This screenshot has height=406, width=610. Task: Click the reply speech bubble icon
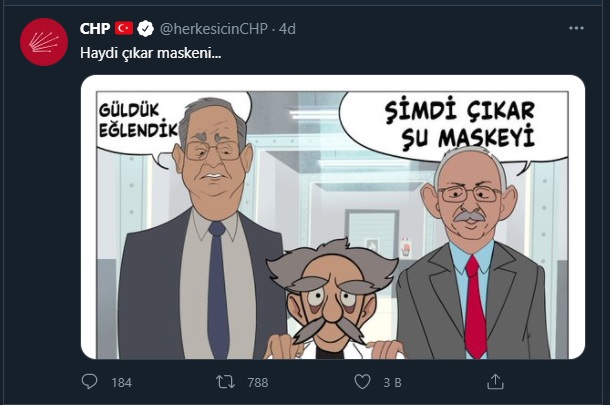coord(90,381)
